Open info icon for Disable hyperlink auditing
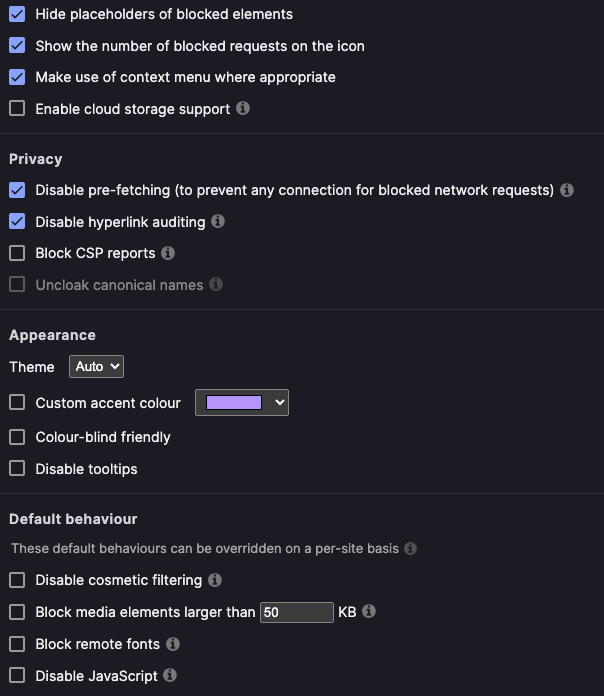This screenshot has height=696, width=604. (217, 221)
